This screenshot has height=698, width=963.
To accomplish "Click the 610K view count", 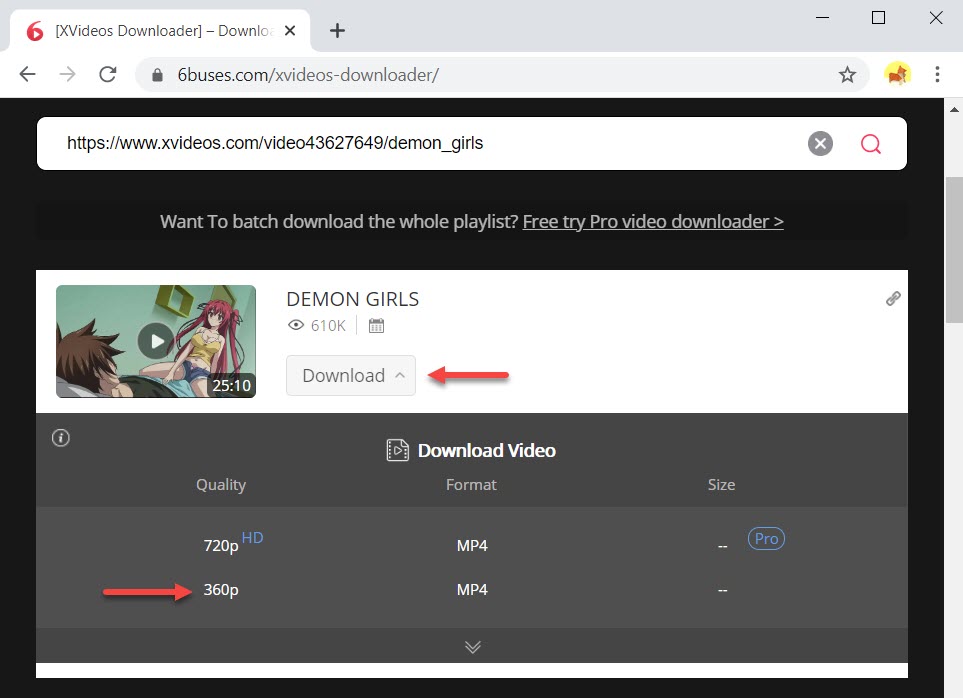I will [x=328, y=325].
